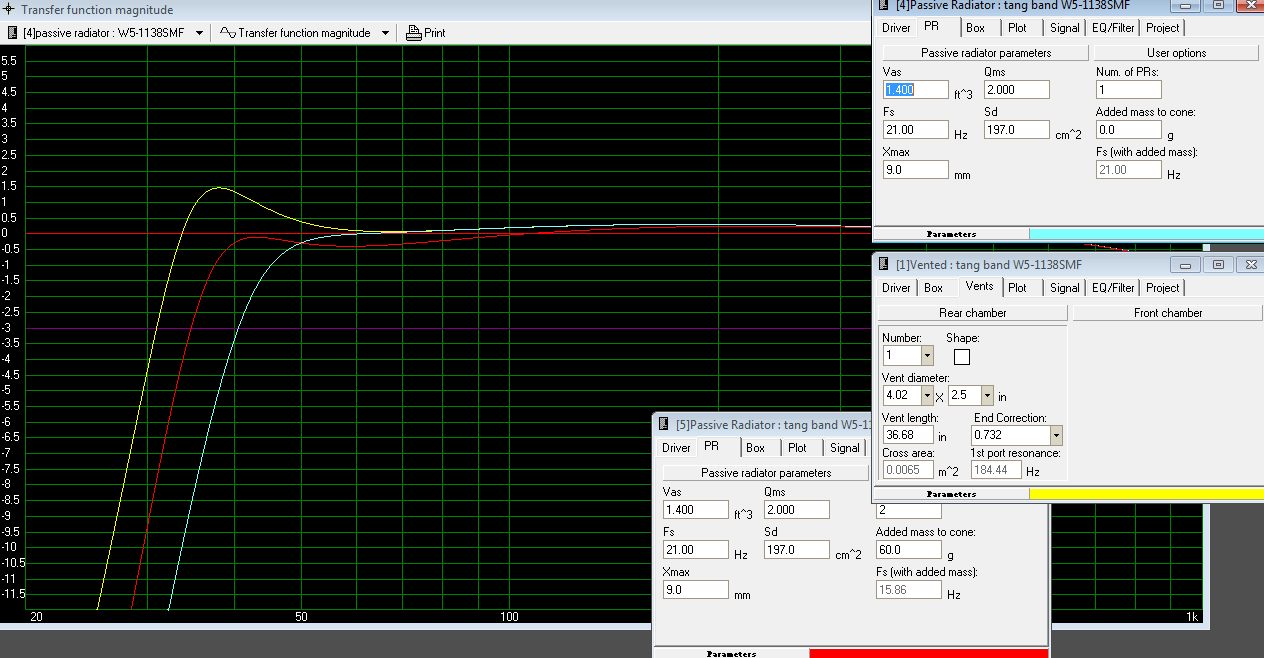
Task: Expand the vent Number dropdown
Action: point(927,356)
